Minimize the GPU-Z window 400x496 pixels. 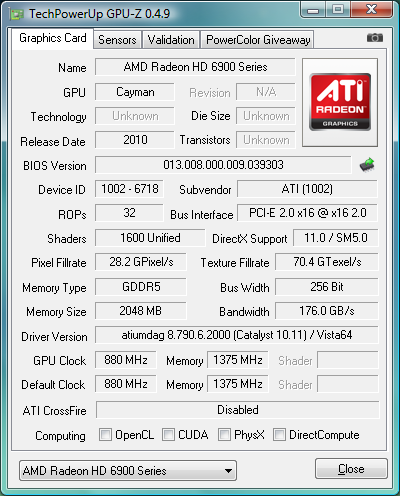tap(313, 10)
